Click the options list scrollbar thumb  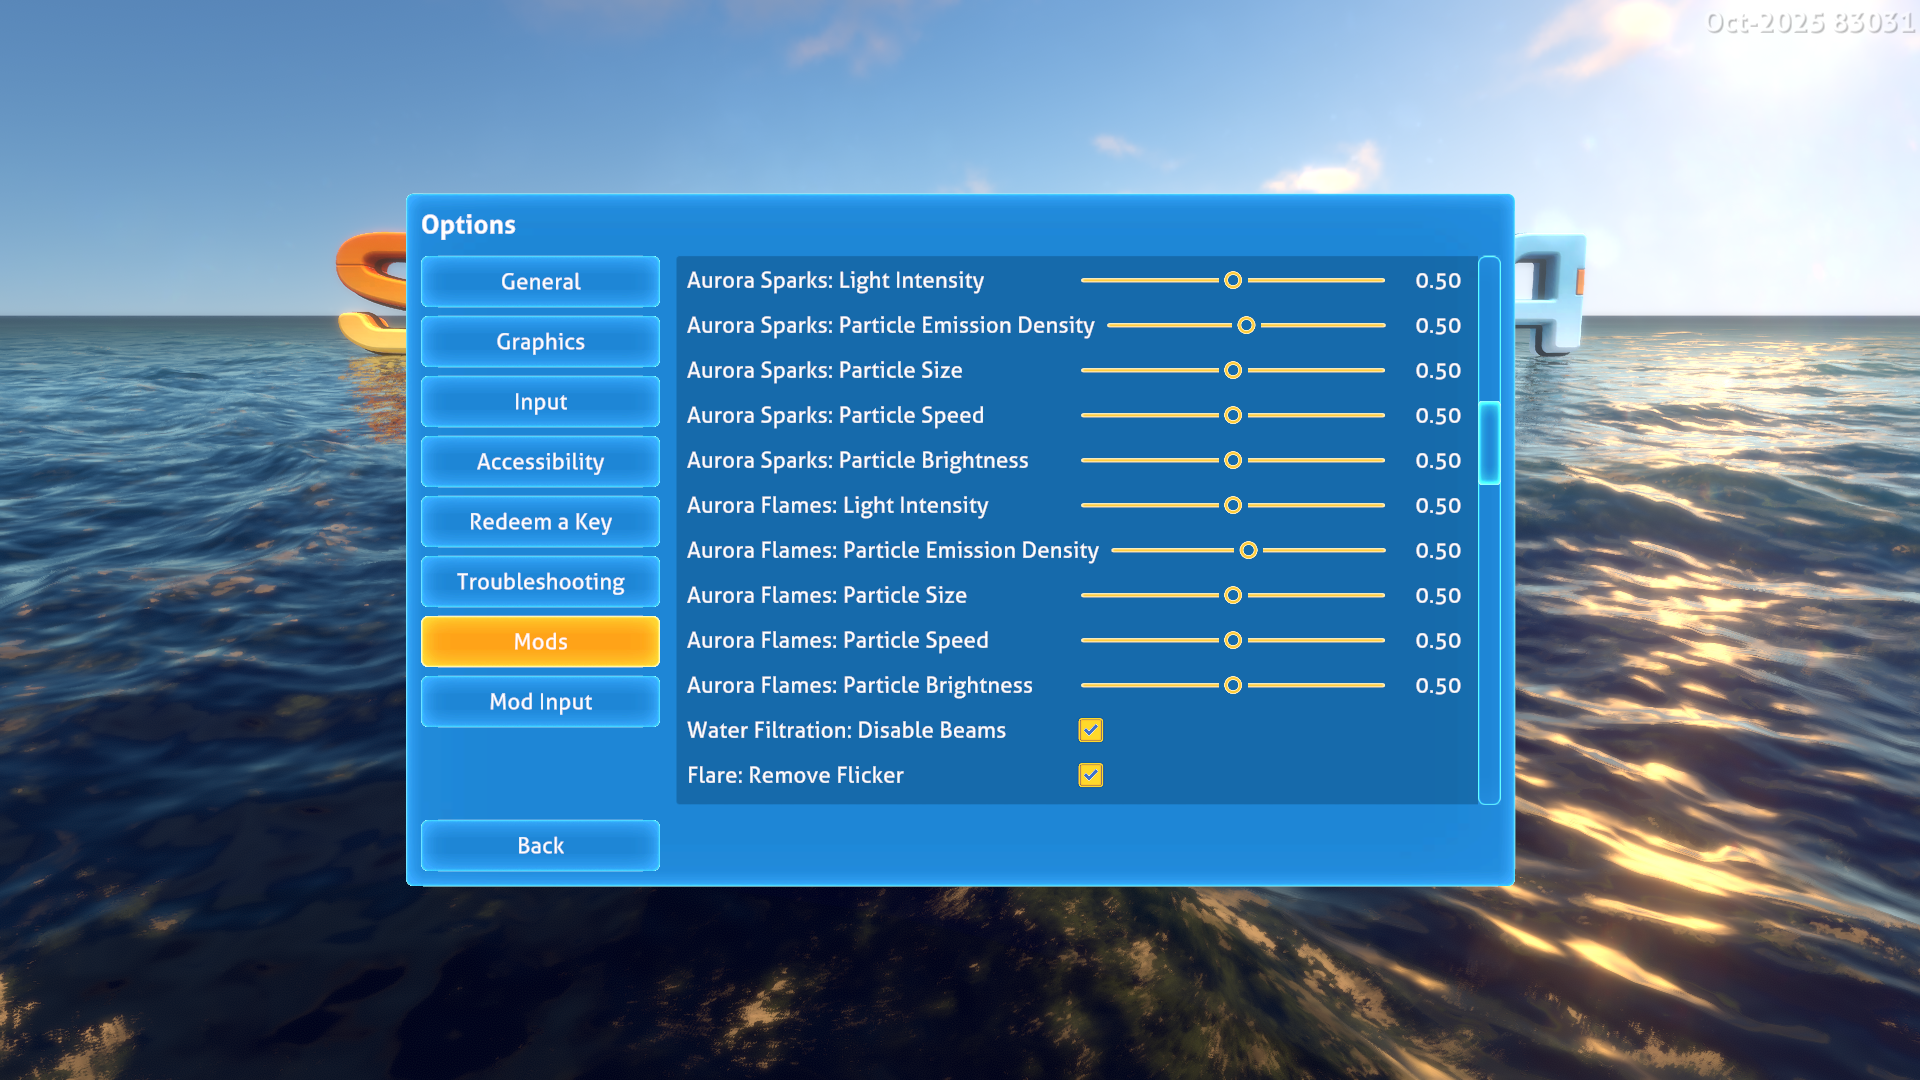[x=1489, y=443]
